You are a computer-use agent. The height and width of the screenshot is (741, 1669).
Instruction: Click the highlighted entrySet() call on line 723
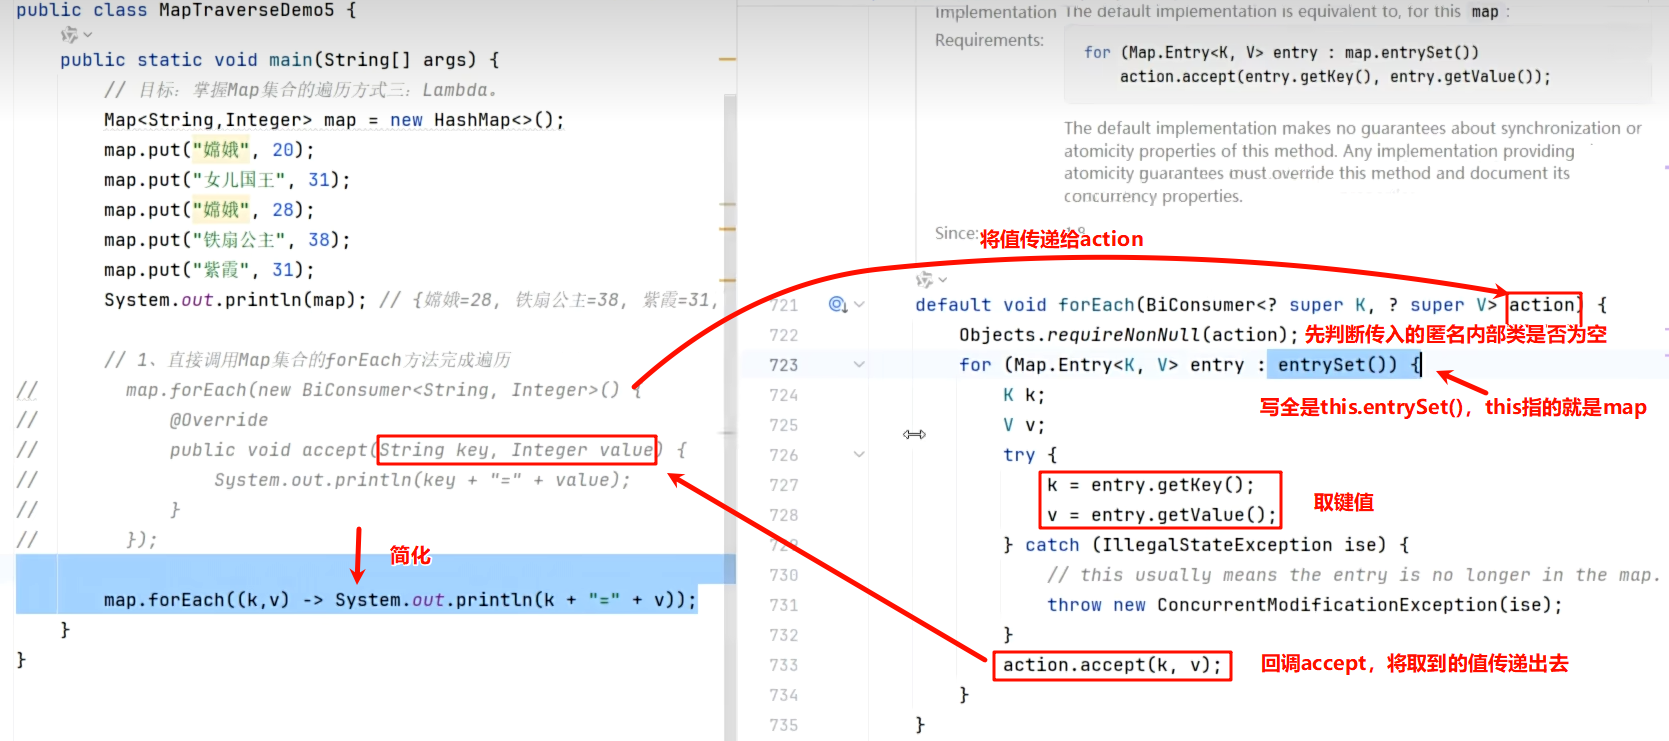tap(1337, 365)
